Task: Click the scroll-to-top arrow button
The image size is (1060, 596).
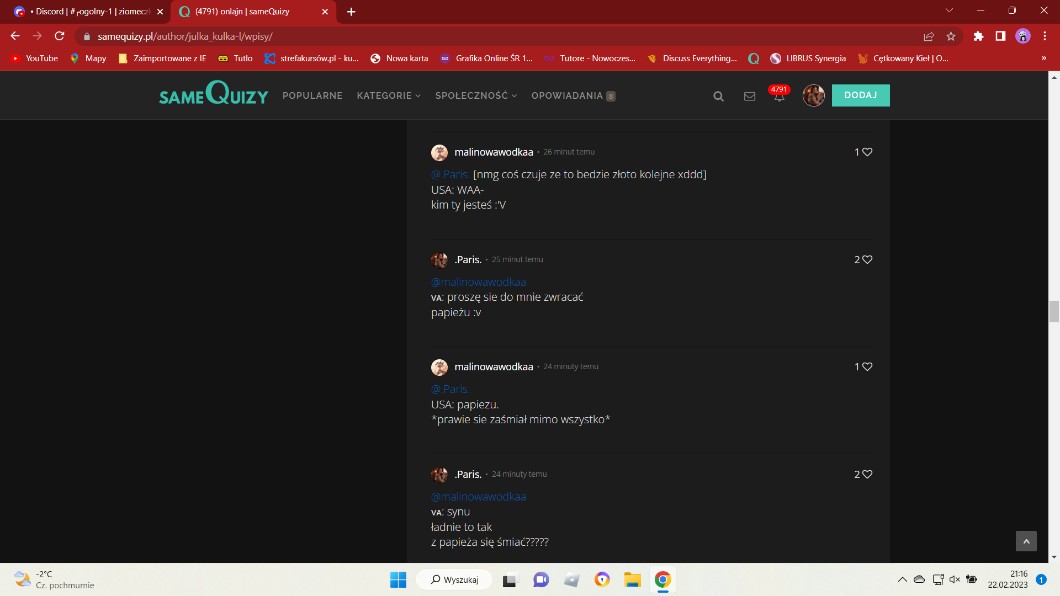Action: point(1026,541)
